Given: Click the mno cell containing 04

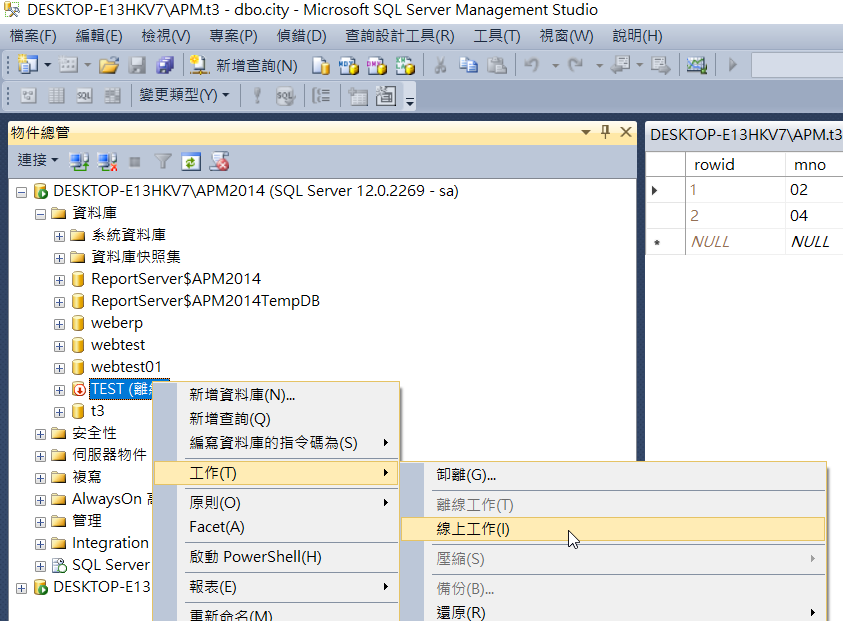Looking at the screenshot, I should (x=813, y=216).
